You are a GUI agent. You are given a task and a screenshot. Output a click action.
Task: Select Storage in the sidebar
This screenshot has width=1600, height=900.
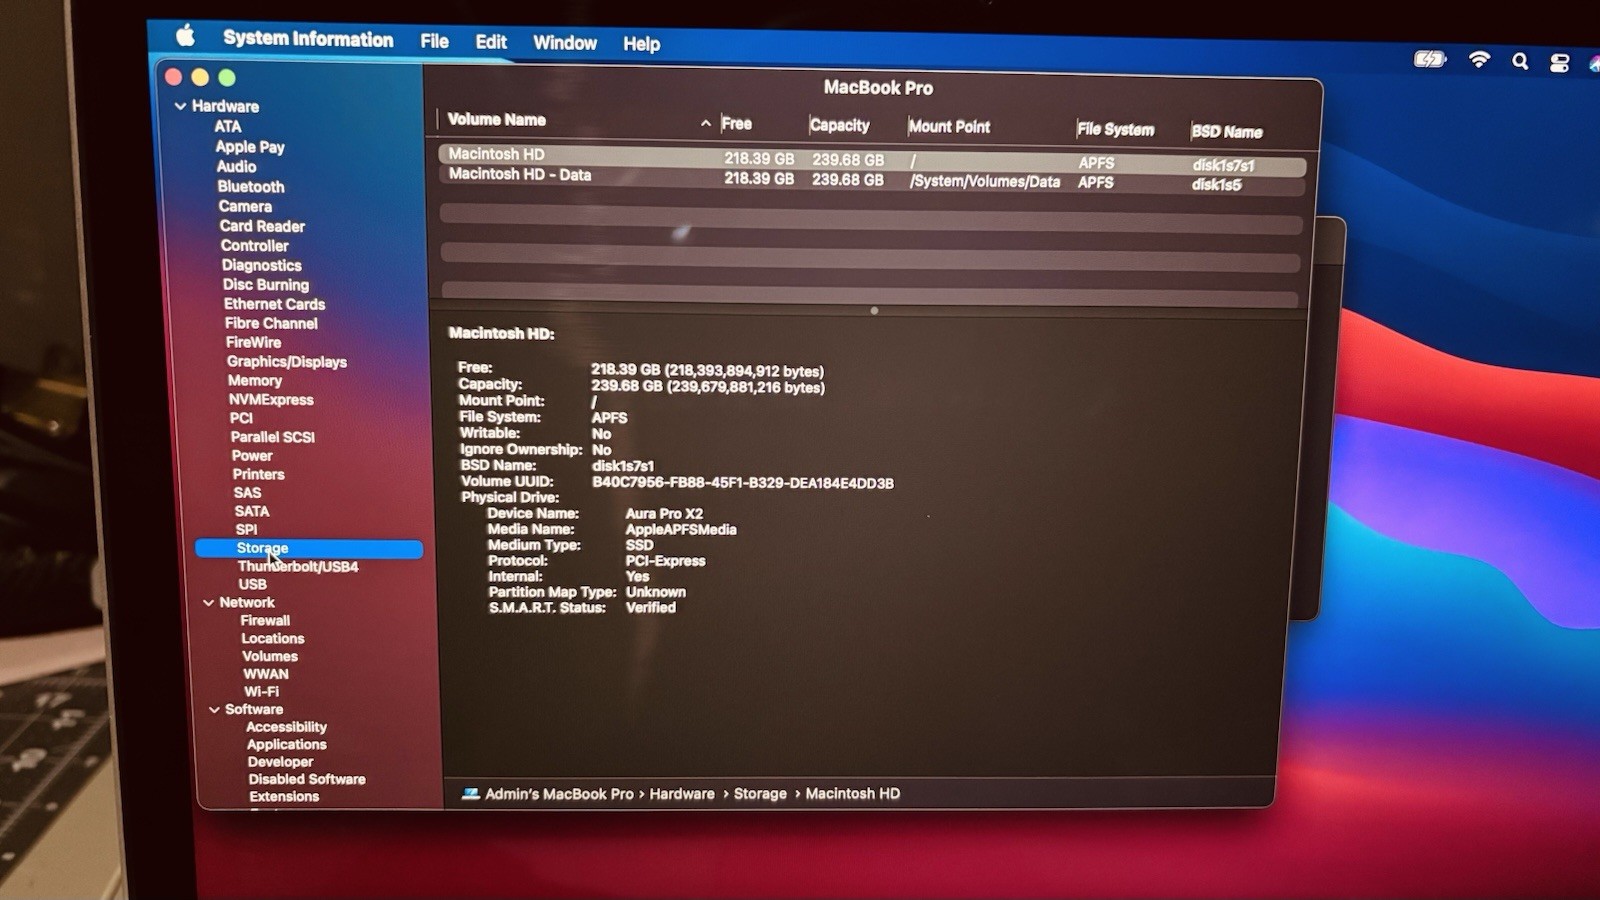click(309, 549)
